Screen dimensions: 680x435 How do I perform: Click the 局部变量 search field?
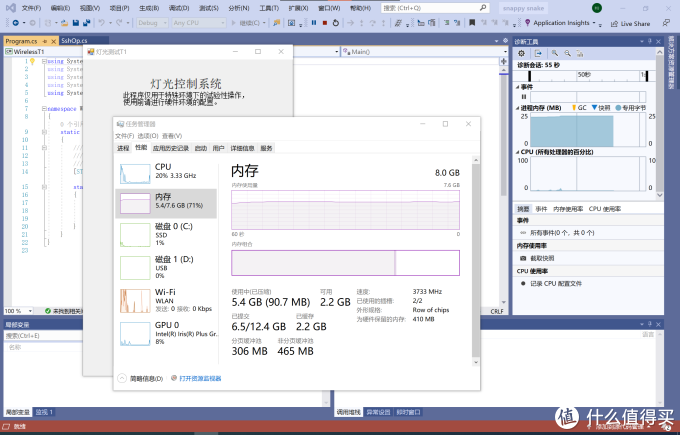43,335
